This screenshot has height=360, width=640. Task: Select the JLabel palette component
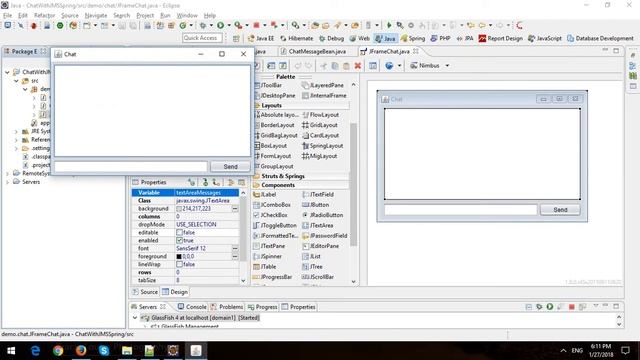pos(264,195)
